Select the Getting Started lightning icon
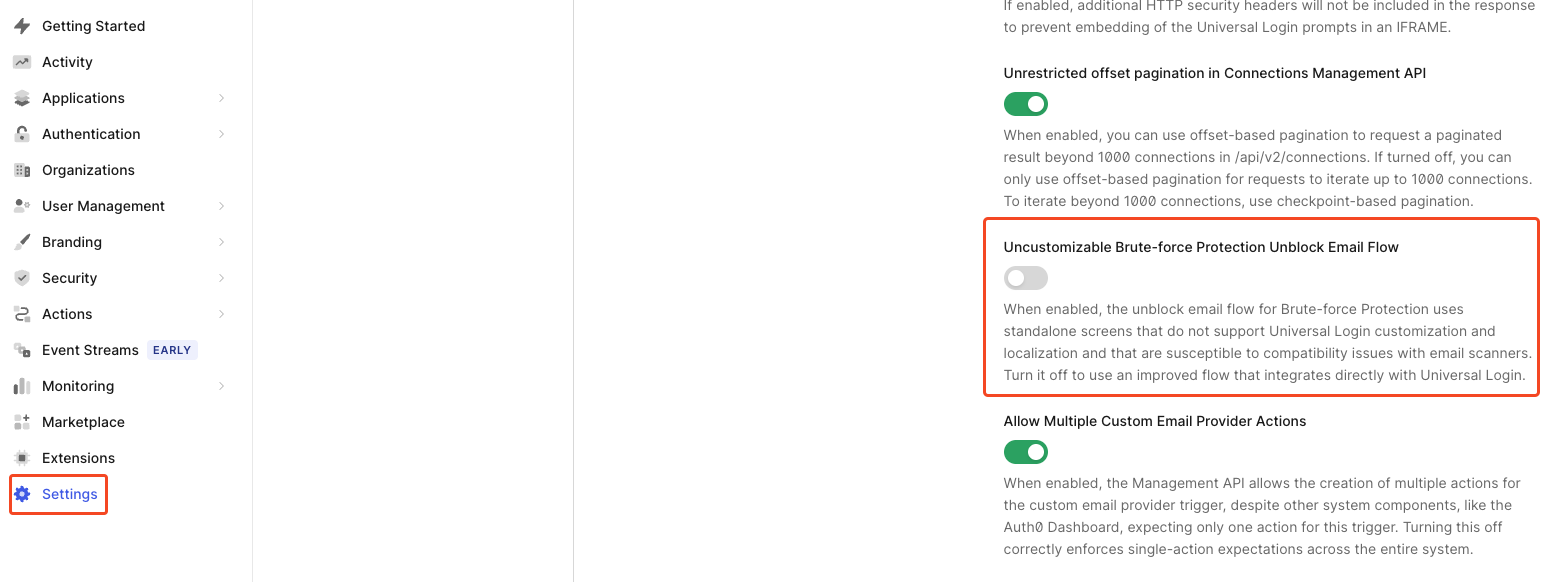 [x=21, y=25]
